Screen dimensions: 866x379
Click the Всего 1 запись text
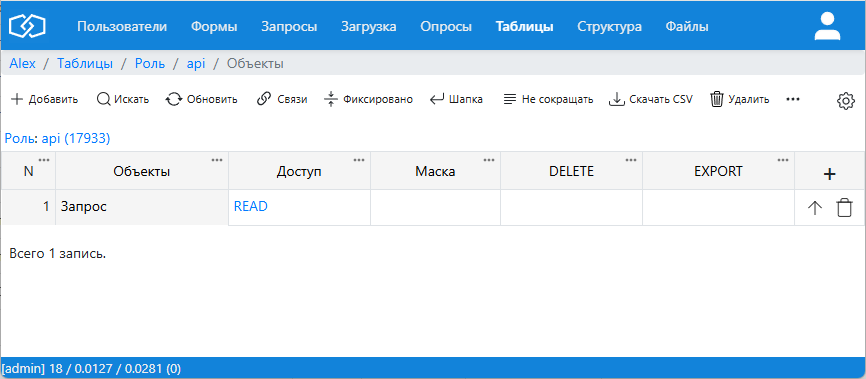[x=57, y=254]
